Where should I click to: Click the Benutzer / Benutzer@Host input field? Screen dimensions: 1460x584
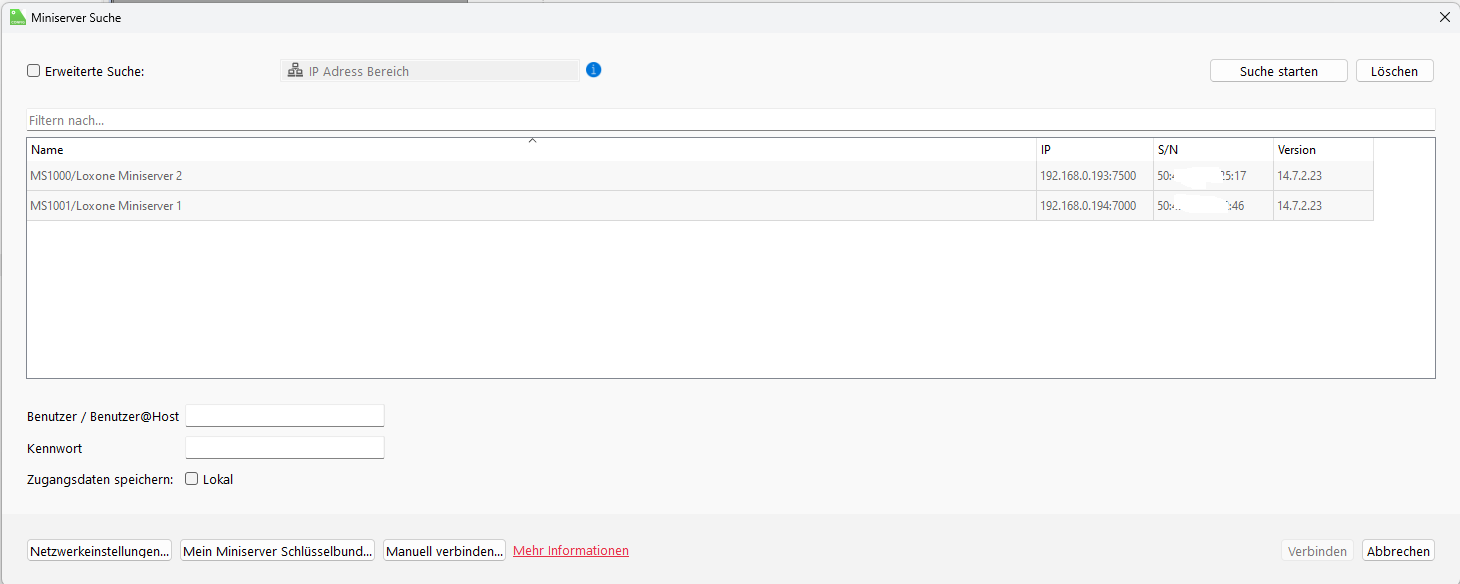[x=285, y=416]
